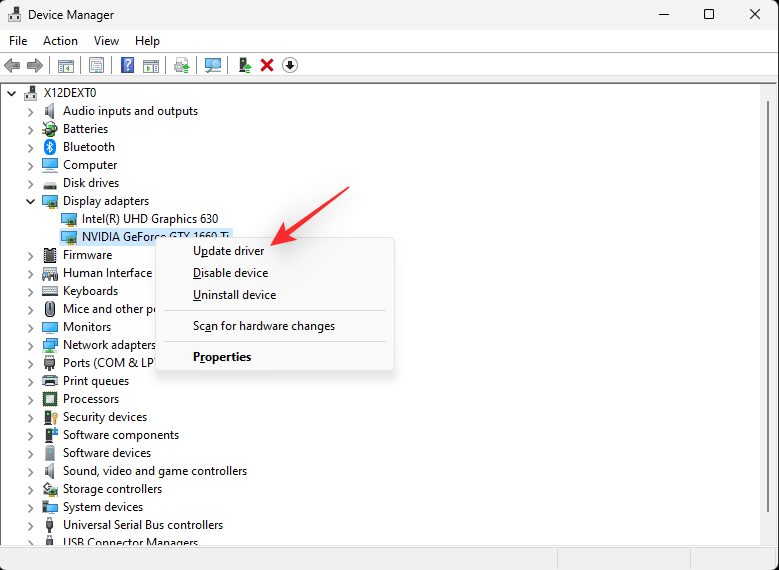779x570 pixels.
Task: Open the Action menu
Action: pos(60,41)
